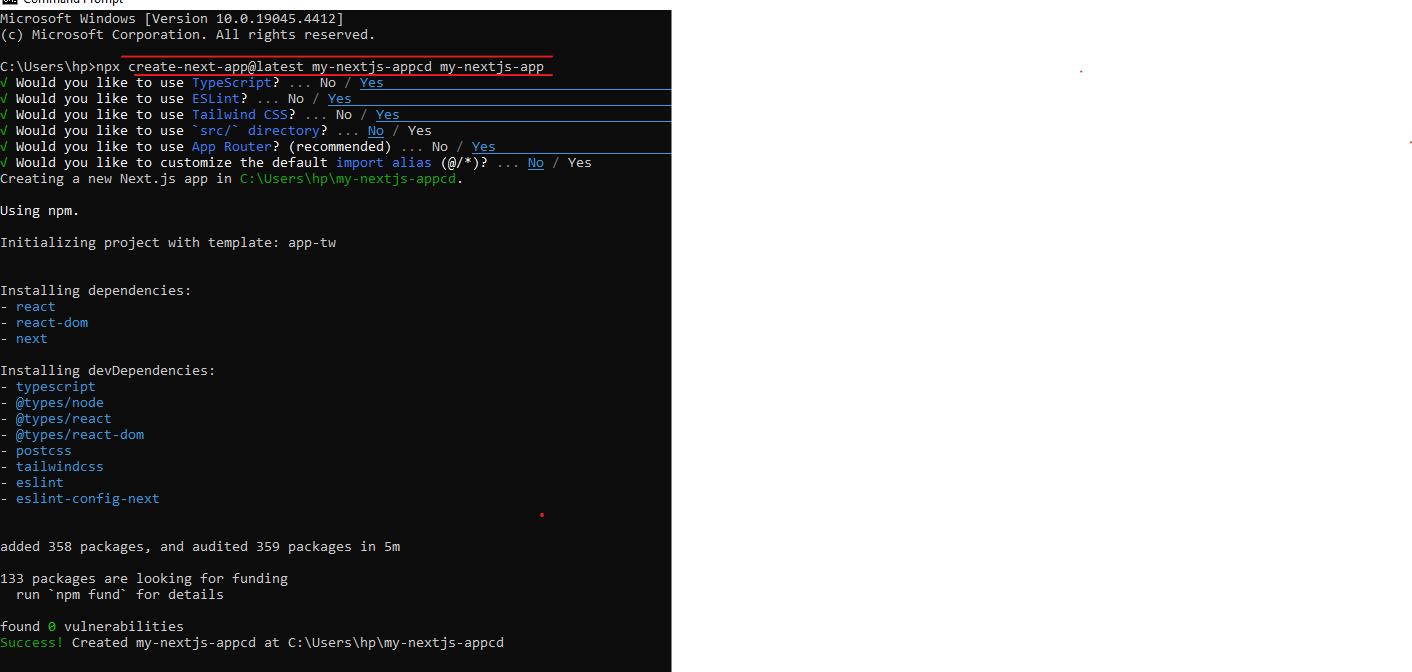The width and height of the screenshot is (1412, 672).
Task: Click 'eslint-config-next' in the devDependencies list
Action: [88, 499]
